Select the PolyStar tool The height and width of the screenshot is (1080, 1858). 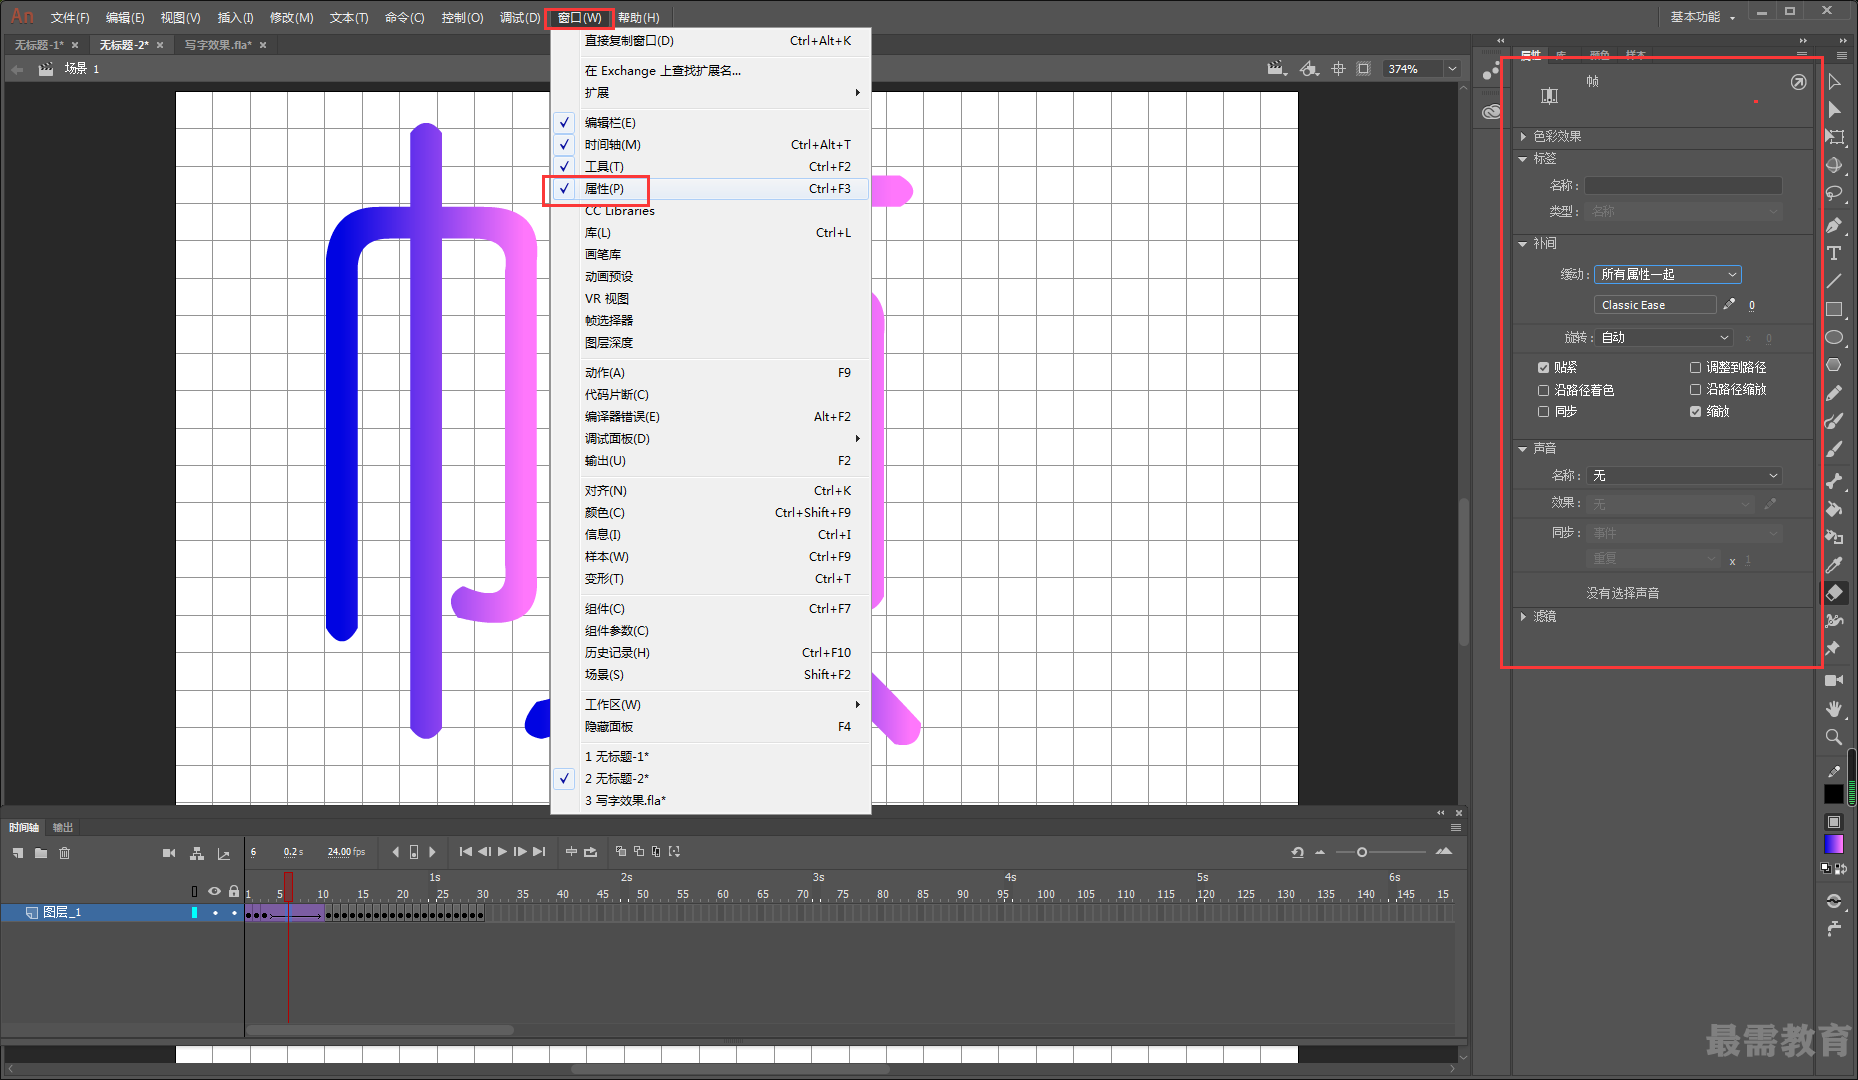tap(1834, 365)
